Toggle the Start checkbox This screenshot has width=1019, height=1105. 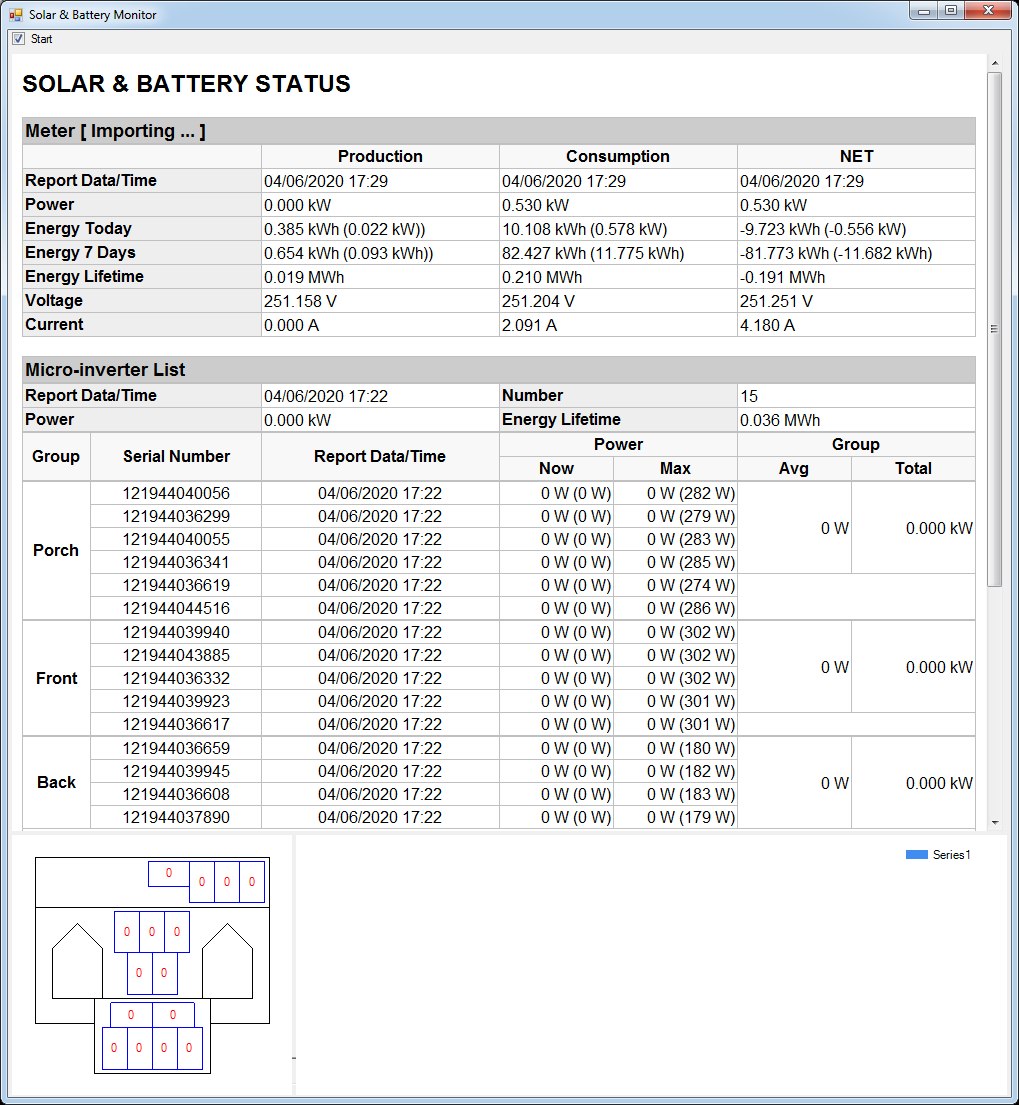pos(18,39)
